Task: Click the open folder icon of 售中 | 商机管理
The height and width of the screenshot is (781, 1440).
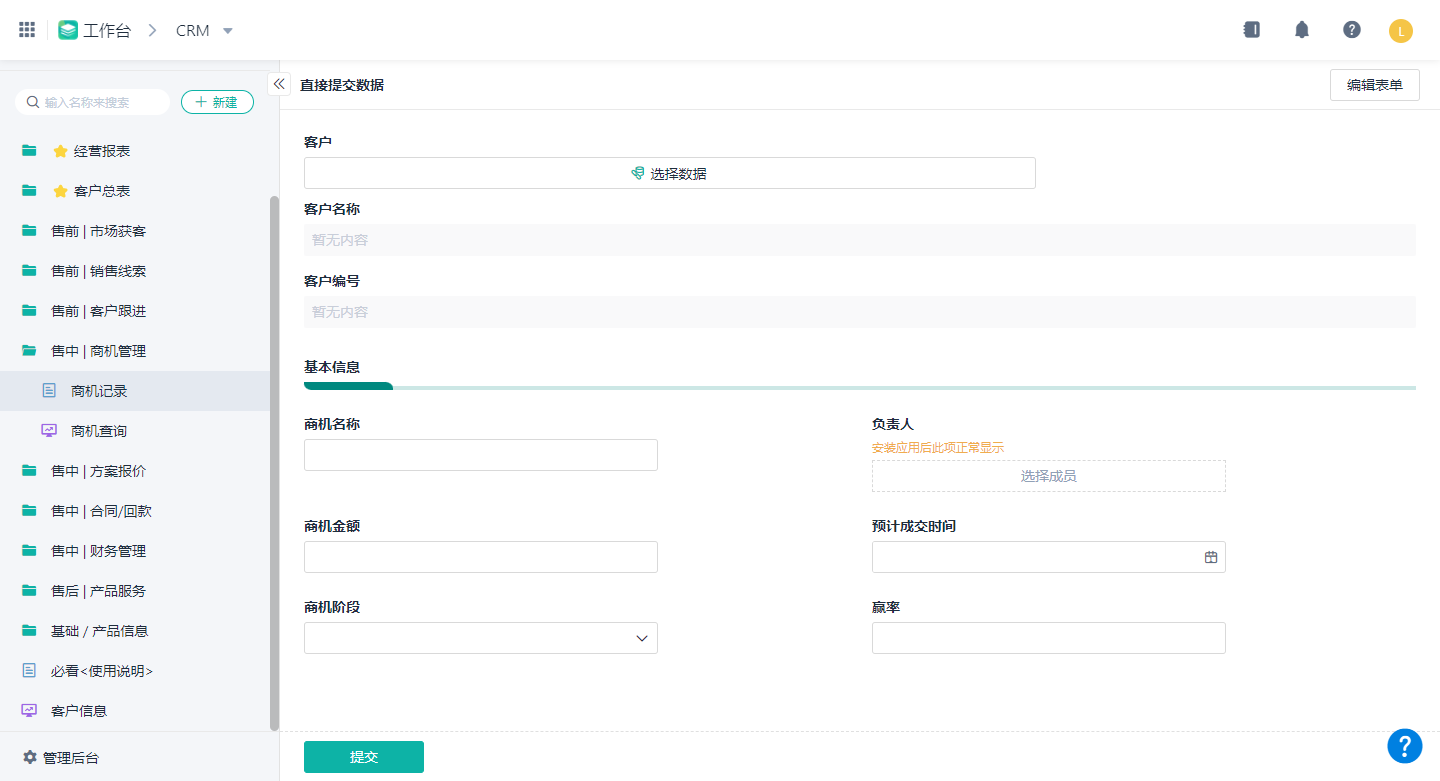Action: (x=30, y=351)
